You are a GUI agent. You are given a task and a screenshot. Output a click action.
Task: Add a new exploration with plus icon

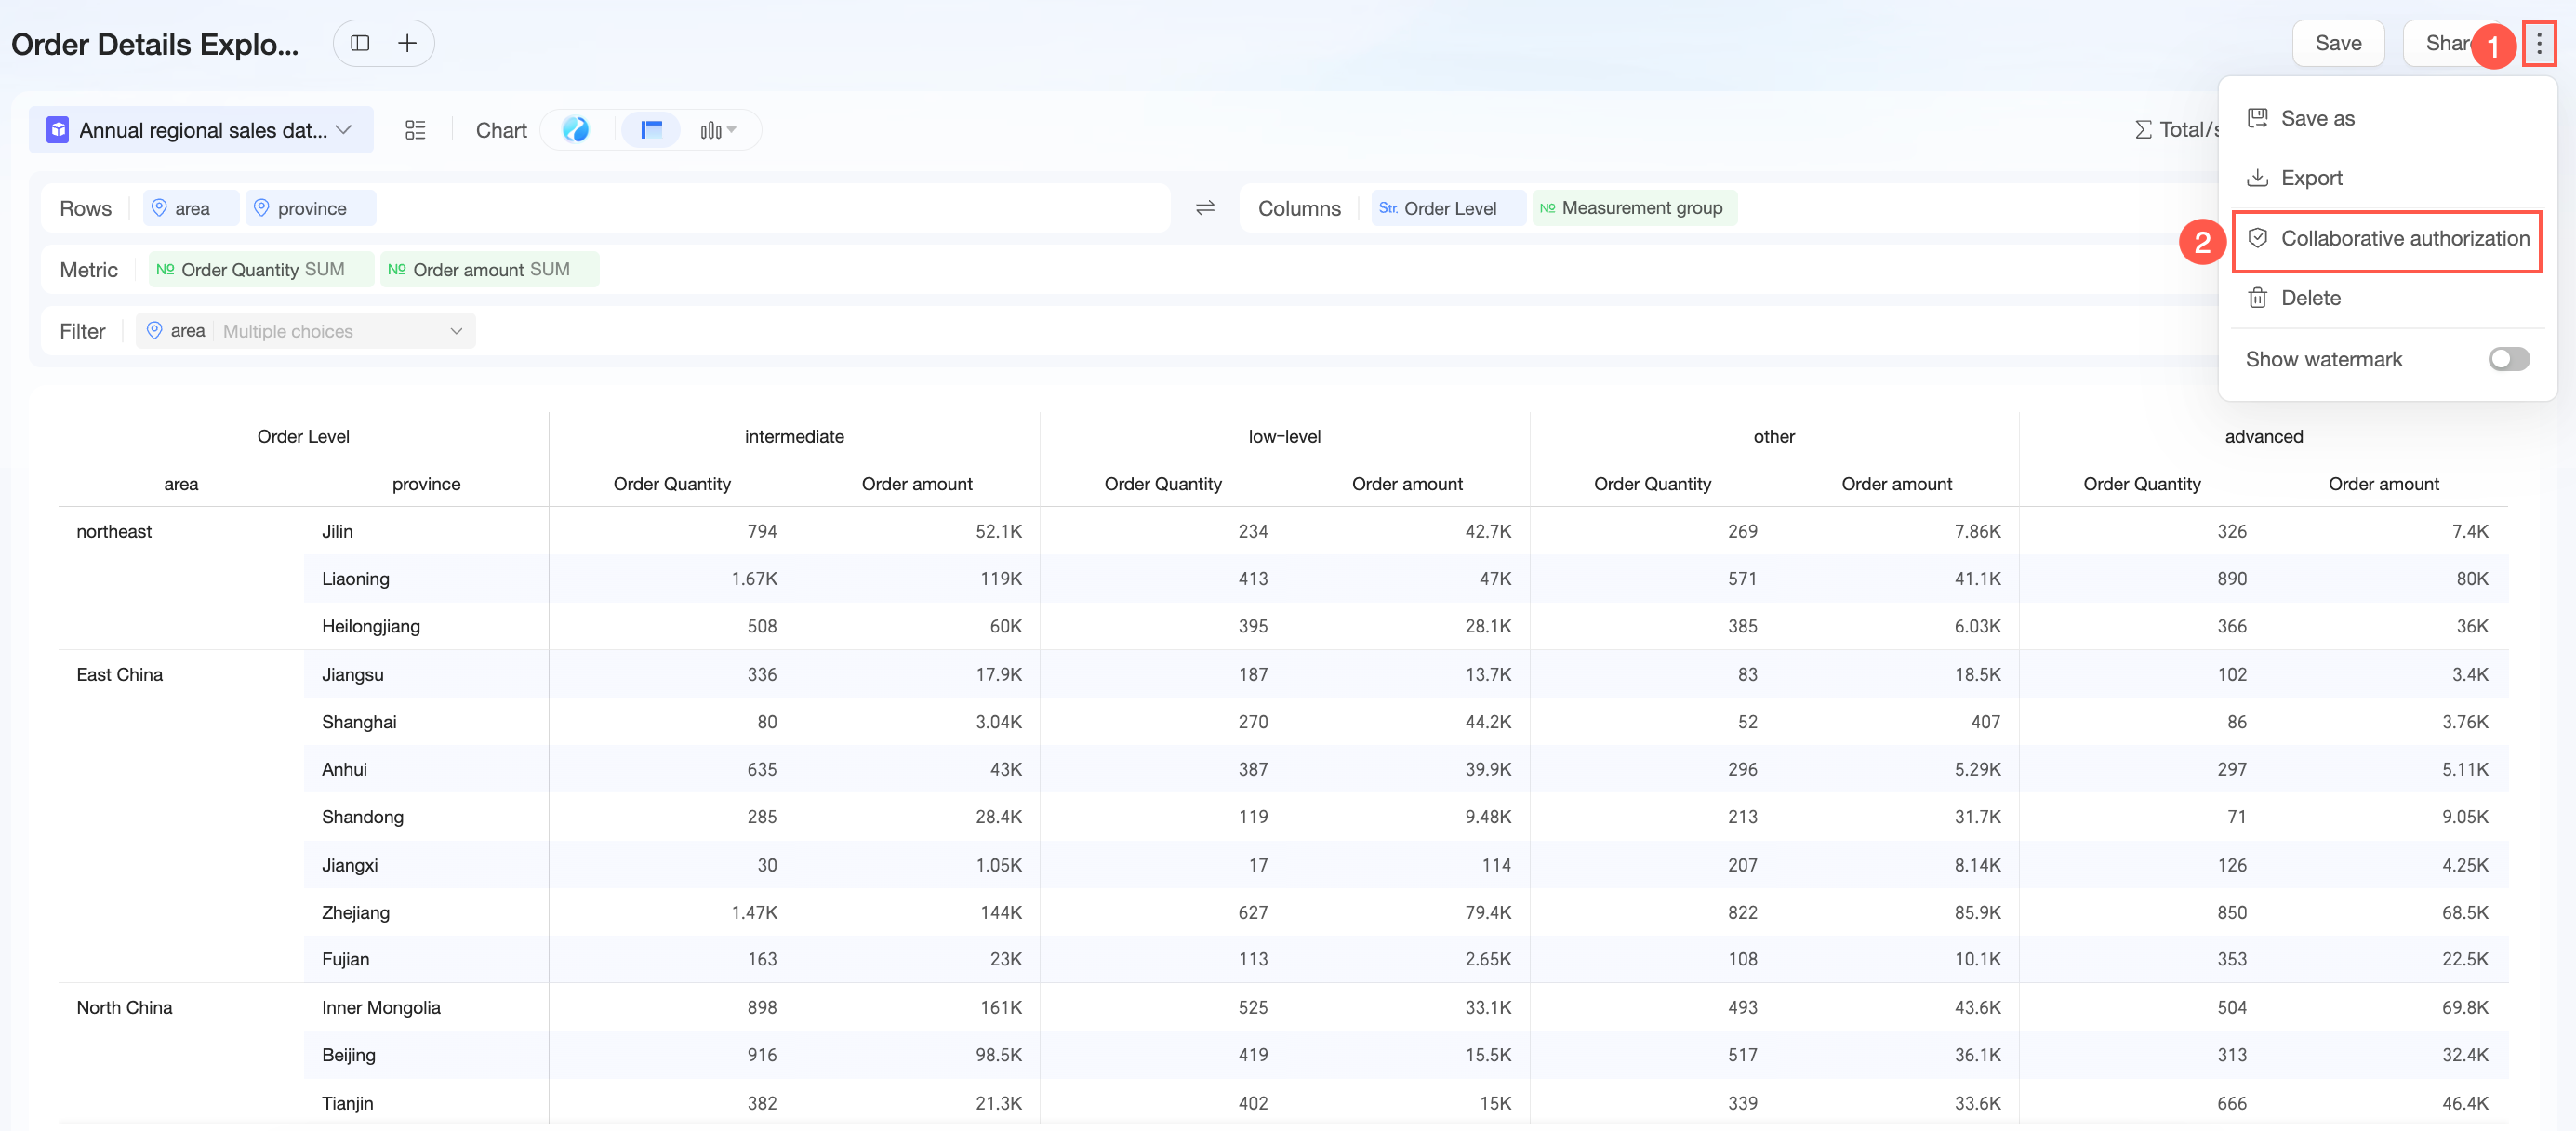(407, 43)
